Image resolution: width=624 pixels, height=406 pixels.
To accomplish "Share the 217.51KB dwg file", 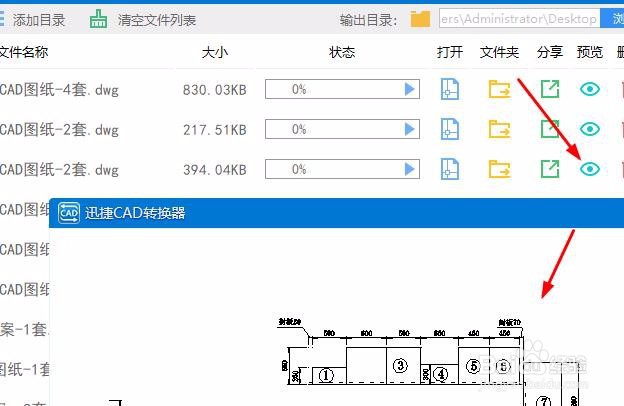I will pyautogui.click(x=550, y=129).
